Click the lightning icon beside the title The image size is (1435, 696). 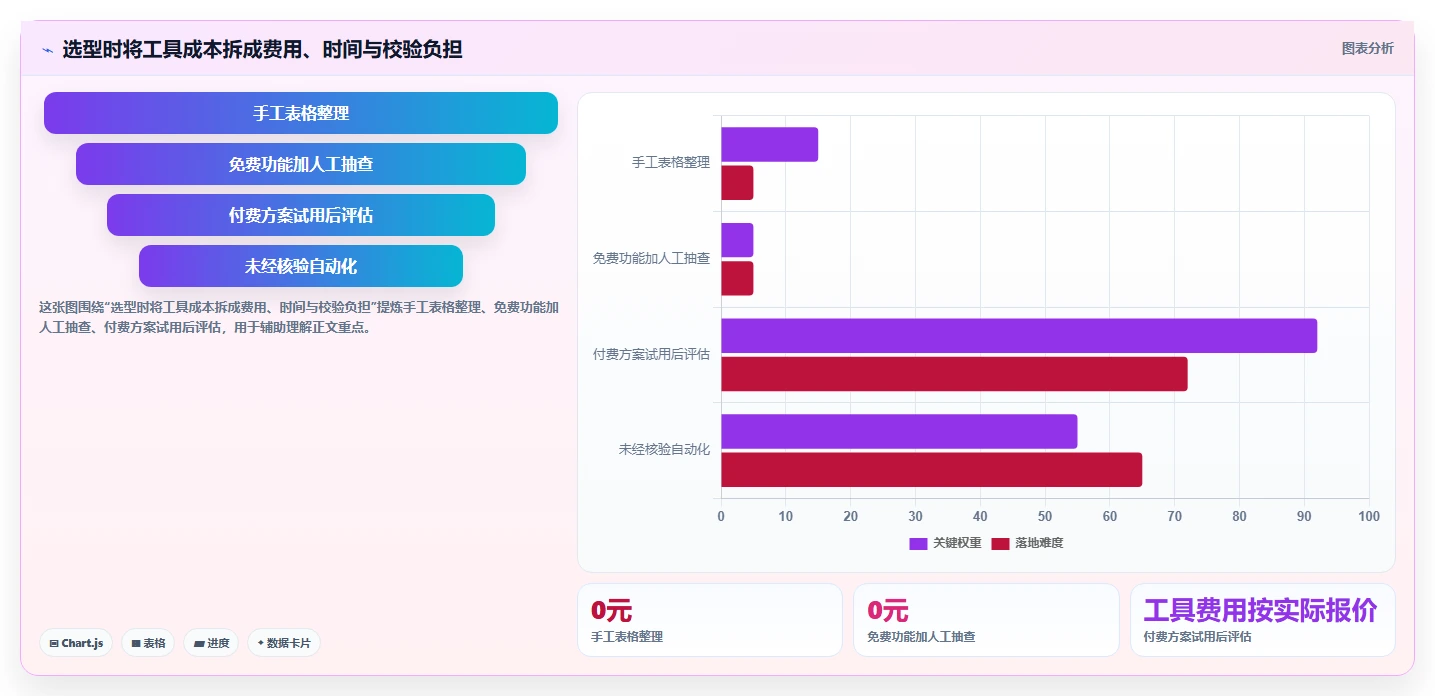(x=48, y=50)
